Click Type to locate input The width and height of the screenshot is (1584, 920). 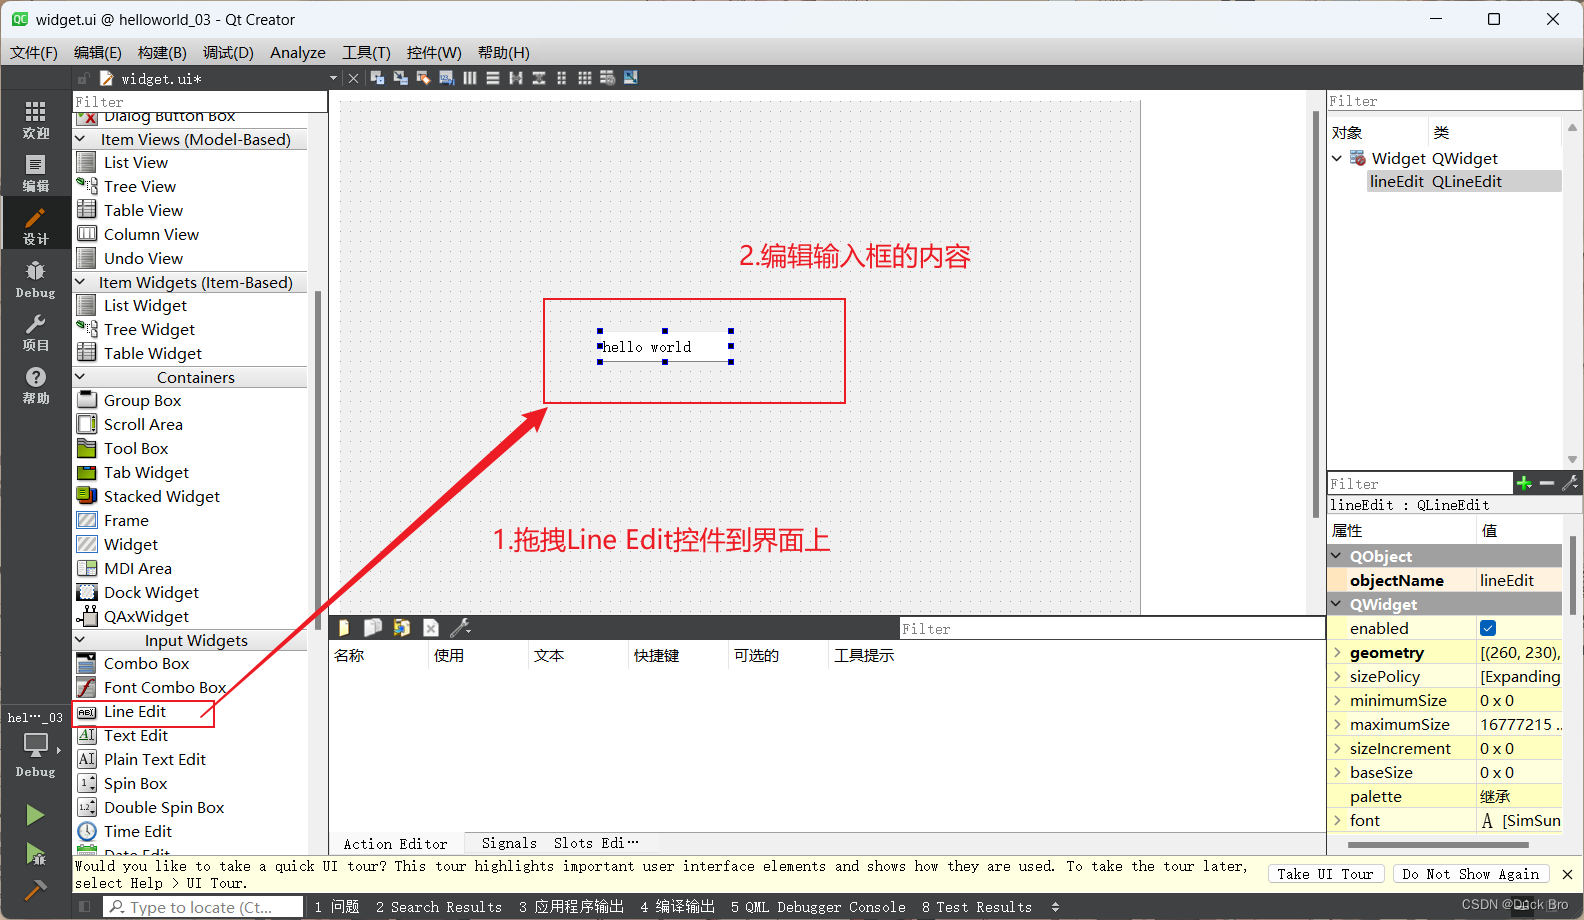204,907
